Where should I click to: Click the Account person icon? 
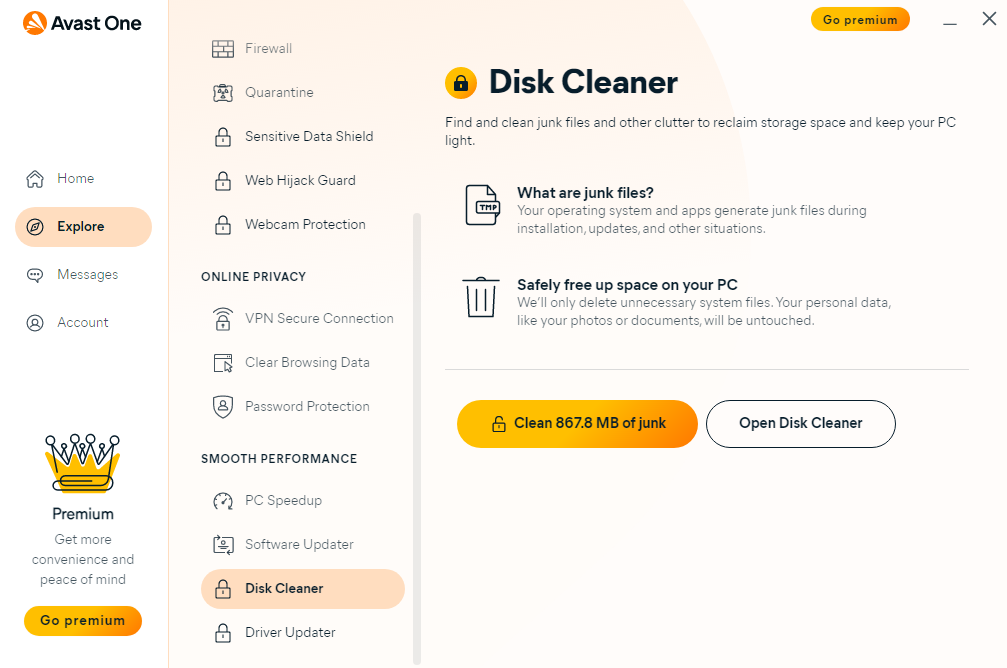35,322
